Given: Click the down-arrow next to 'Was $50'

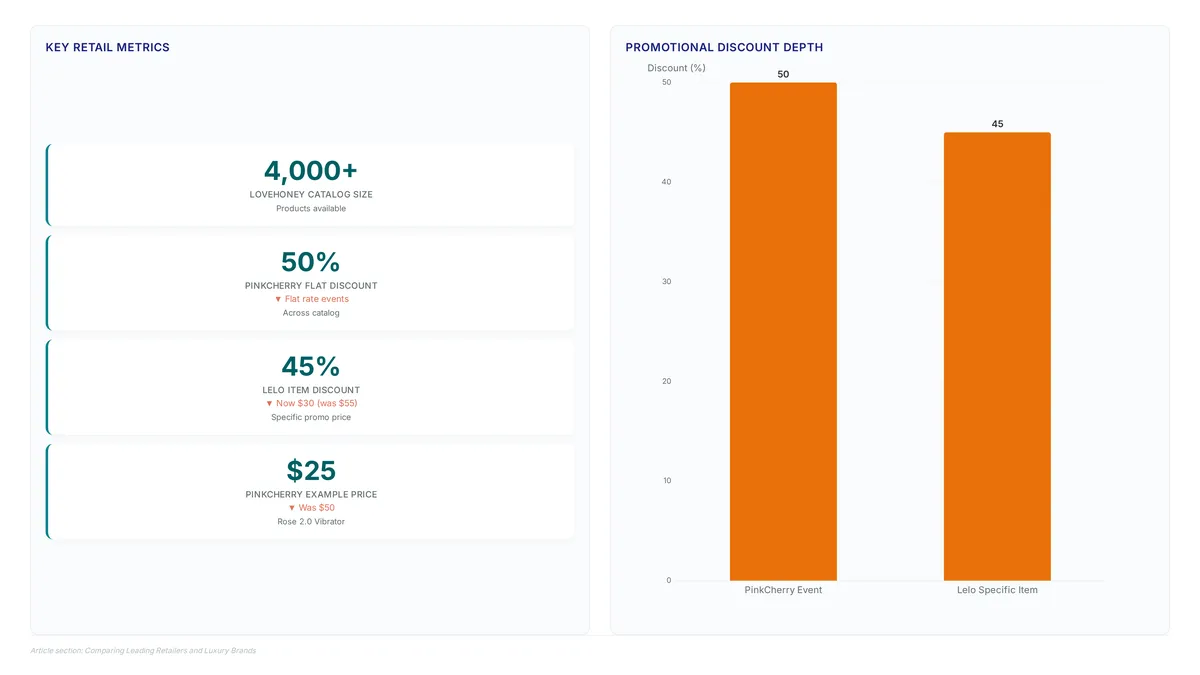Looking at the screenshot, I should [292, 507].
